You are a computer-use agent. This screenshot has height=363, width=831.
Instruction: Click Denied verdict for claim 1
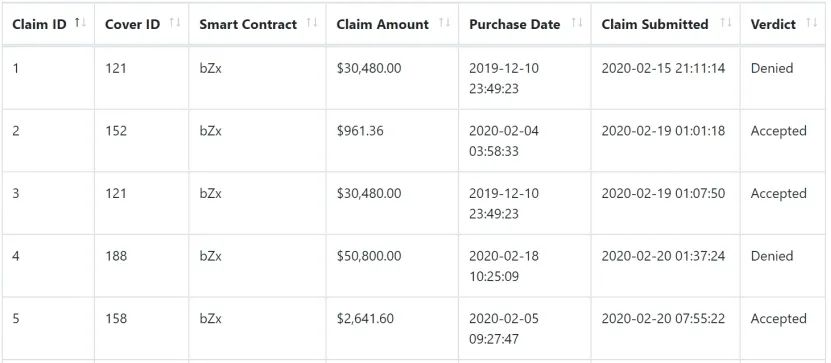[772, 68]
